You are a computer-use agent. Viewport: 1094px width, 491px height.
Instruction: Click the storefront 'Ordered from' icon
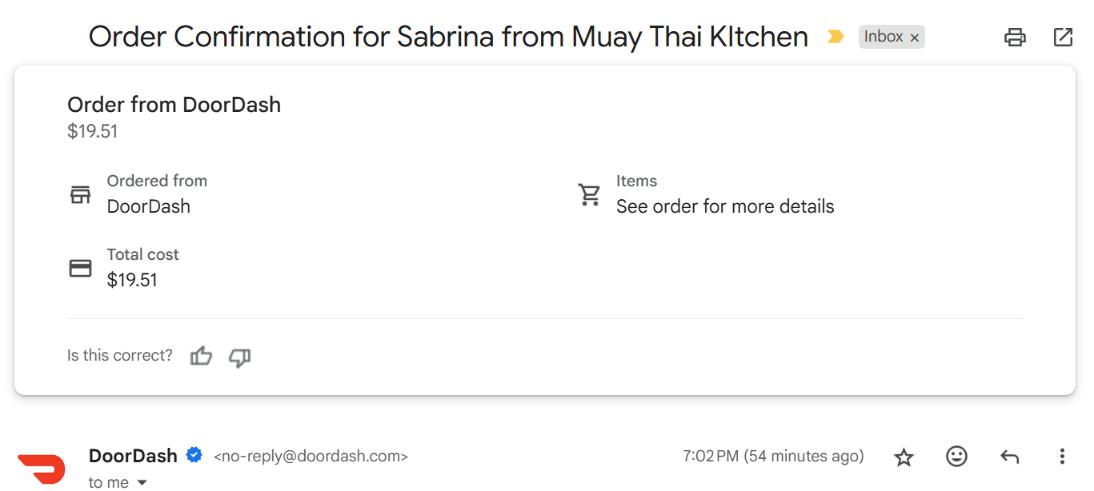tap(80, 194)
